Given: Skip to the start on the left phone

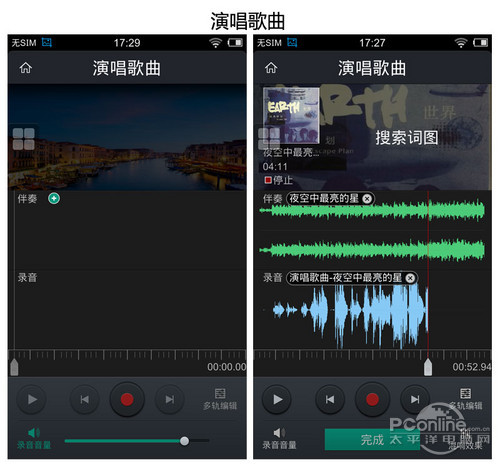Looking at the screenshot, I should click(85, 399).
